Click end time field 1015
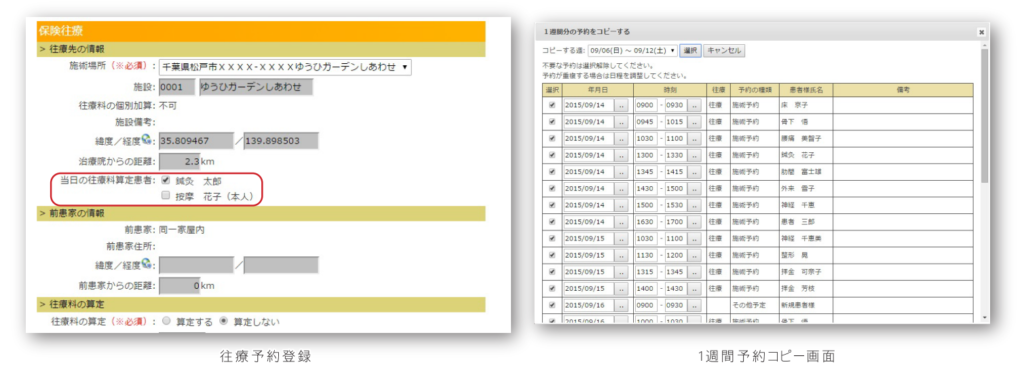1024x371 pixels. (676, 121)
